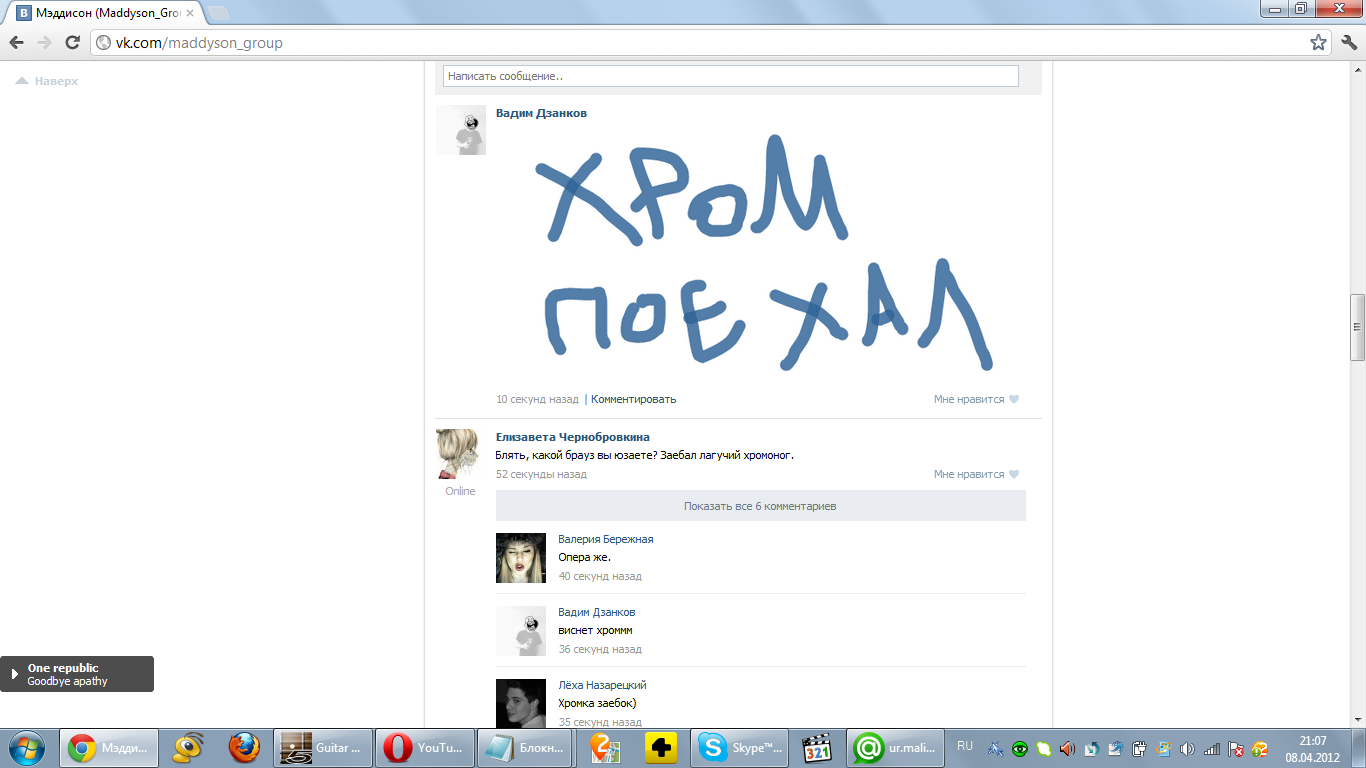Open the network signal bars tray icon
Image resolution: width=1366 pixels, height=768 pixels.
coord(1211,748)
